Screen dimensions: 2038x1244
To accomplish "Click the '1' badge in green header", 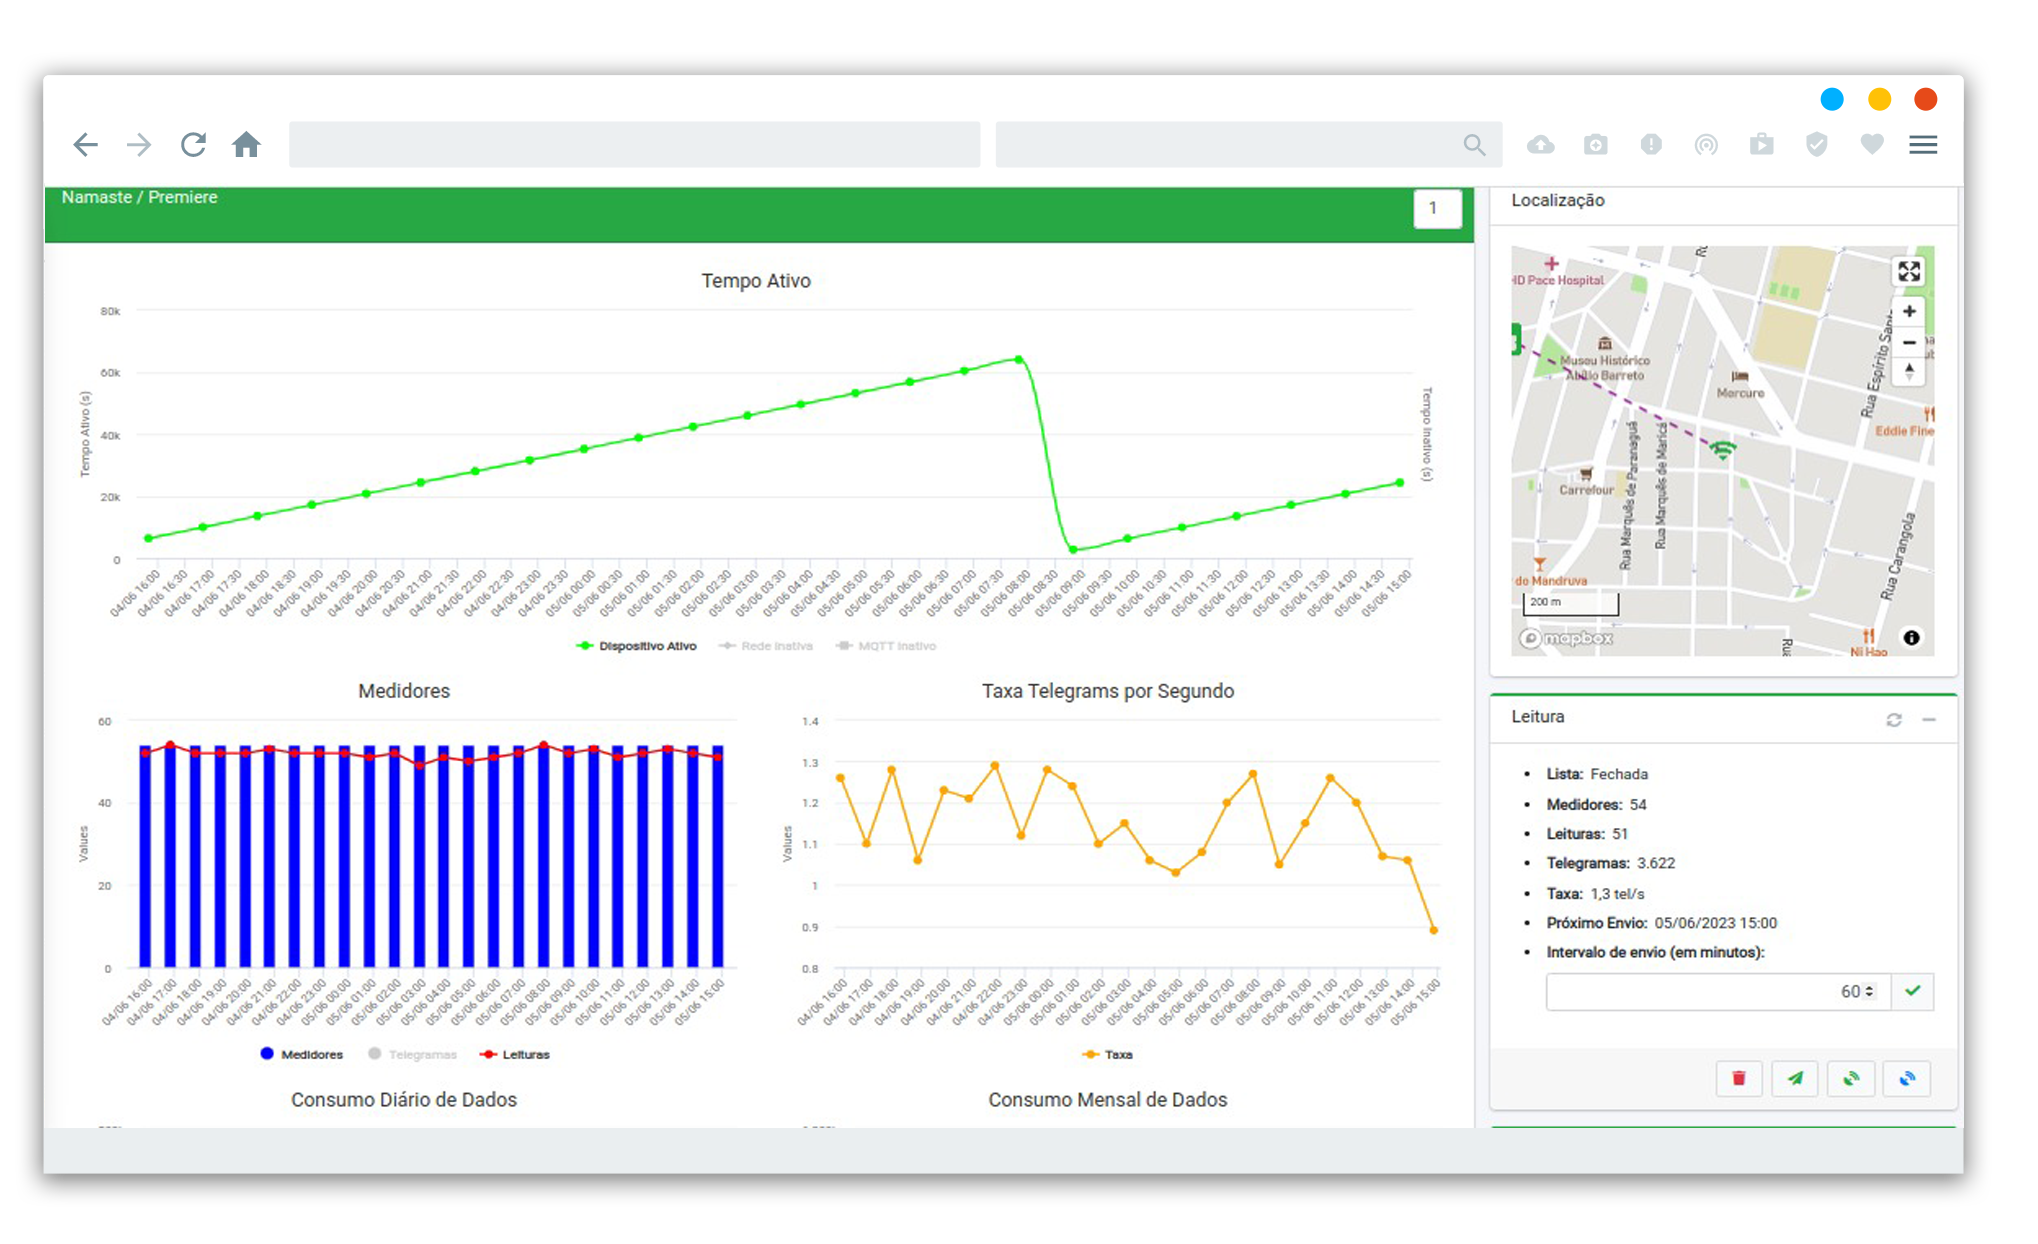I will coord(1437,208).
